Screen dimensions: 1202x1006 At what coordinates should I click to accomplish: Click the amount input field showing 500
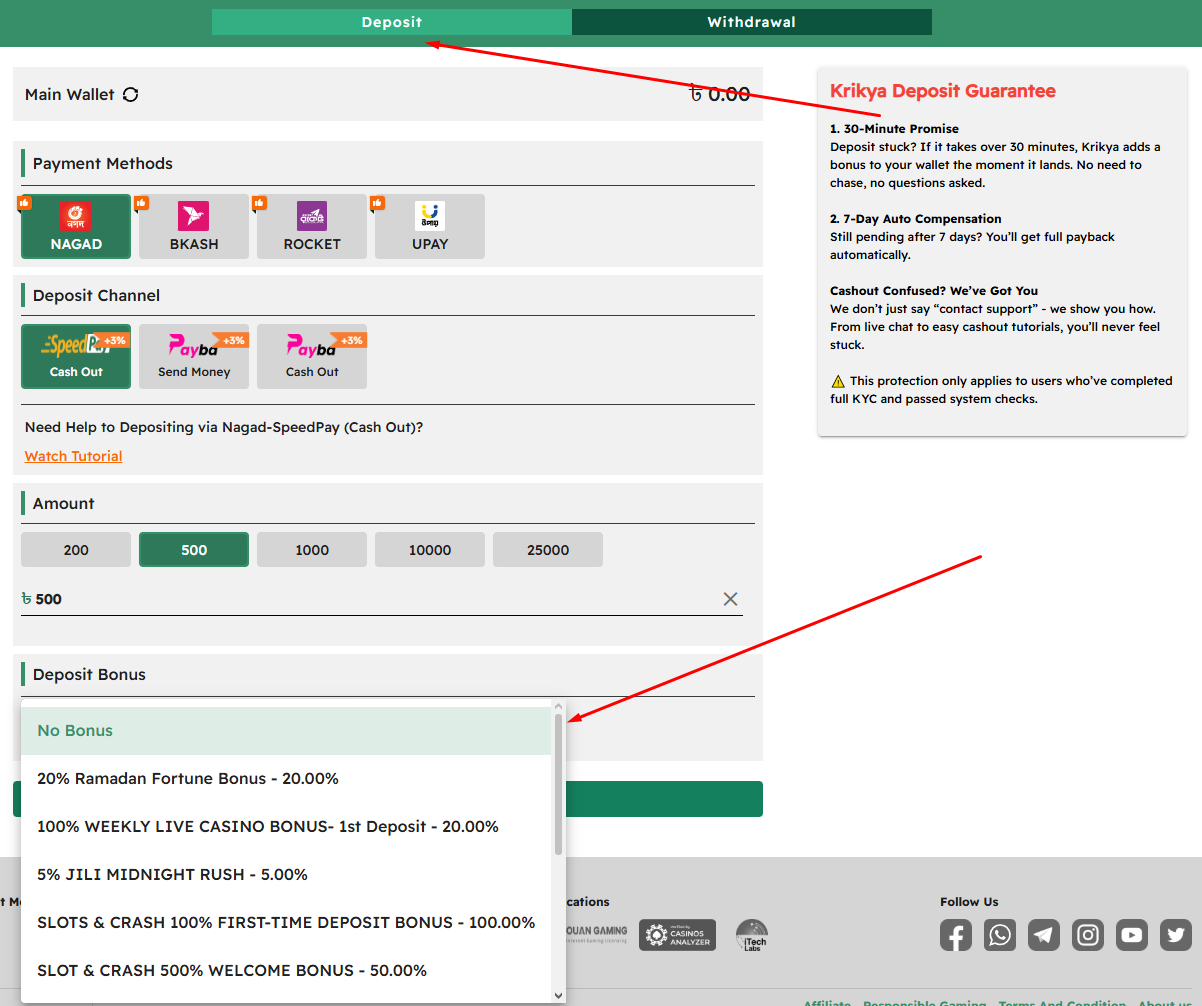click(370, 599)
